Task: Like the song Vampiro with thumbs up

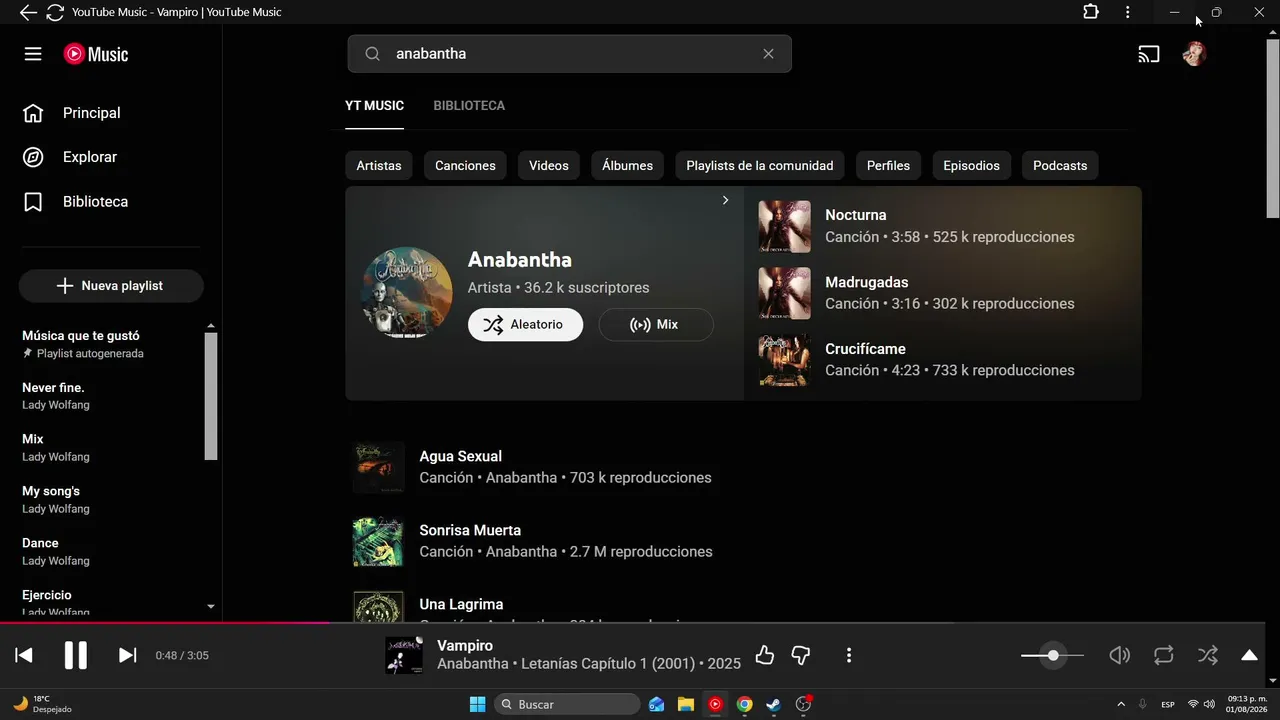Action: tap(765, 655)
